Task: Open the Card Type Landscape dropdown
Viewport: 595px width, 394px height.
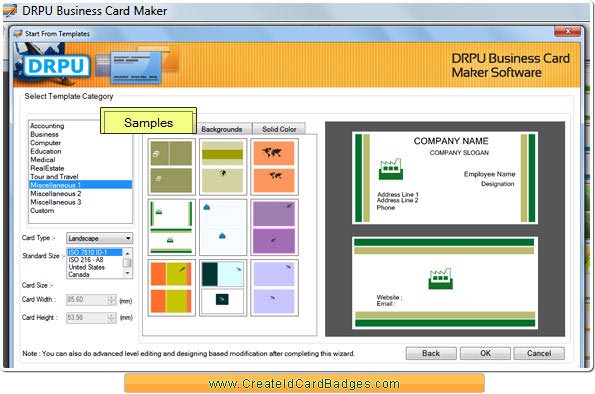Action: click(x=99, y=238)
